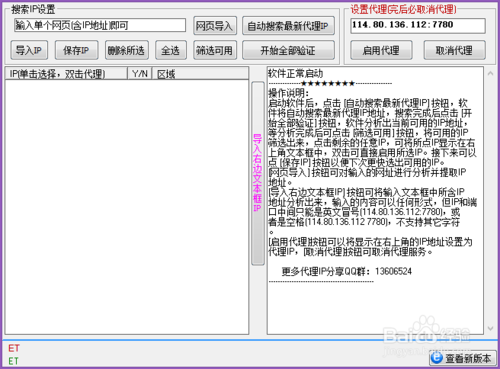Open 查看新版本 to check for updates

tap(463, 358)
